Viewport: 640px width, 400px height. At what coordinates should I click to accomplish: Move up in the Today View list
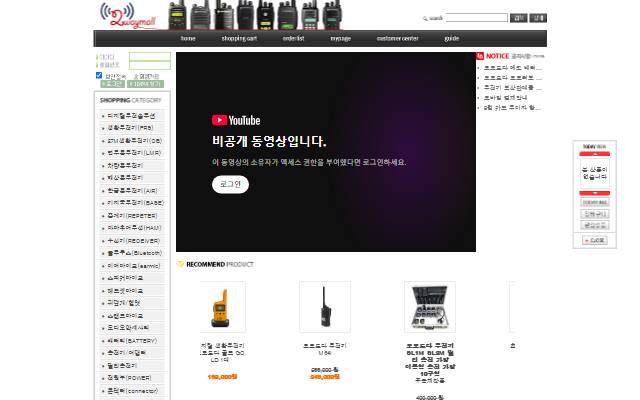(x=594, y=154)
